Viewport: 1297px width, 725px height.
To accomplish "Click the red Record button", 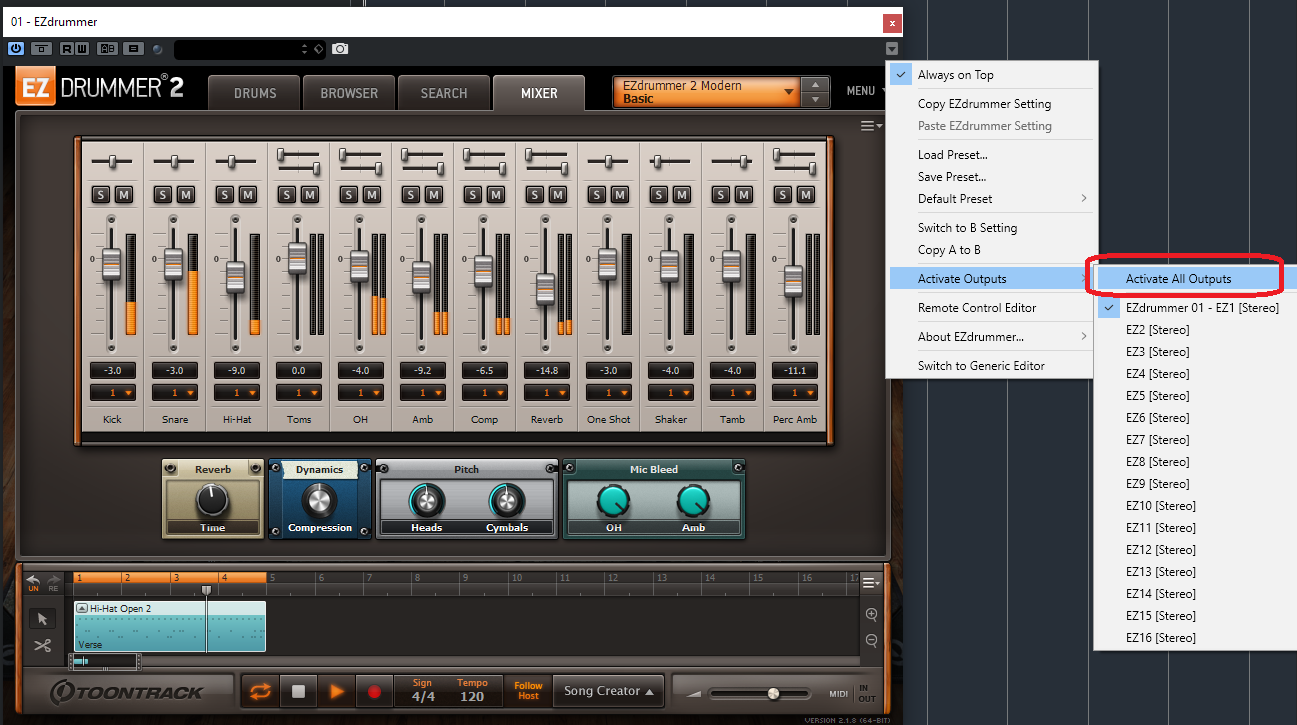I will (x=375, y=691).
